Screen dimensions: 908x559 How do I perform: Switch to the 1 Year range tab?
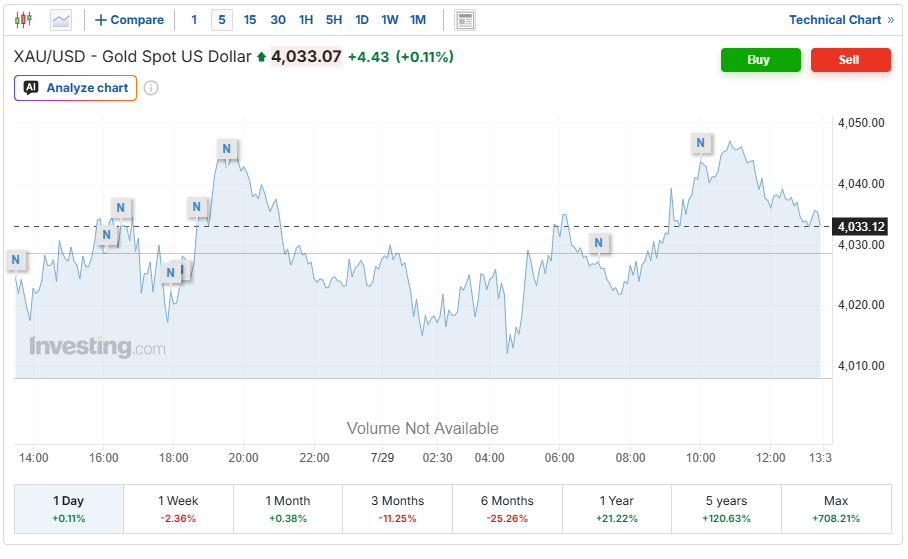pos(617,509)
